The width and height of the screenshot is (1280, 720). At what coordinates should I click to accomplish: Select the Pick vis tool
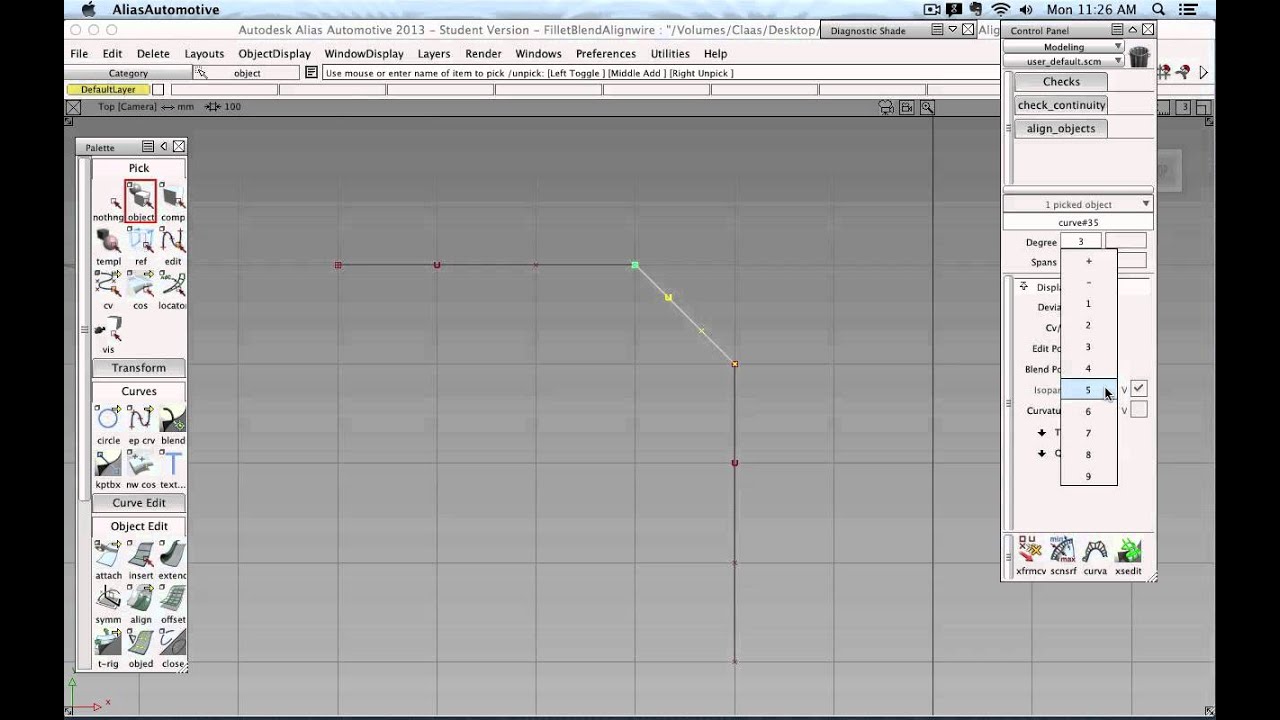point(108,333)
